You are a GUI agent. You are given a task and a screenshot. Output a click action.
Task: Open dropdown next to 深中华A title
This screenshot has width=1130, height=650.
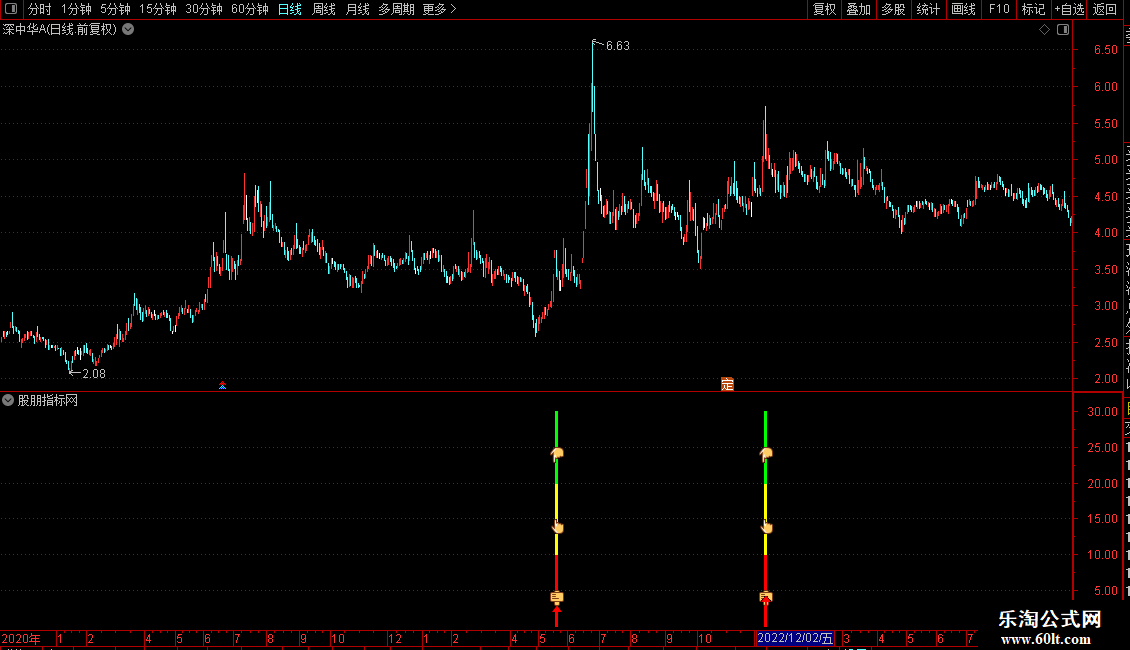coord(128,29)
